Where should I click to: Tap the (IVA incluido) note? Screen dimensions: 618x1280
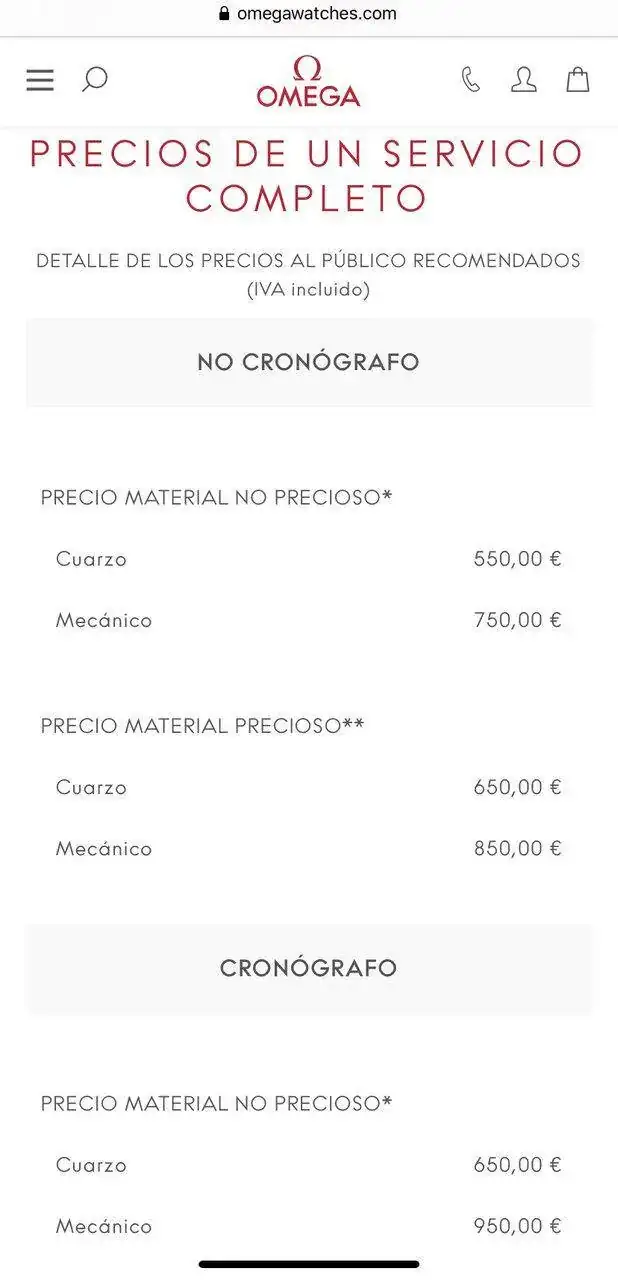308,290
